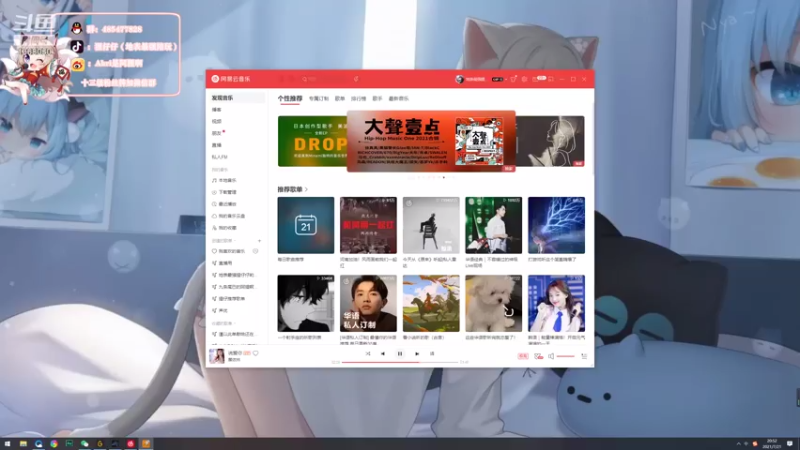Collapse the 创建的歌单 section header

224,240
